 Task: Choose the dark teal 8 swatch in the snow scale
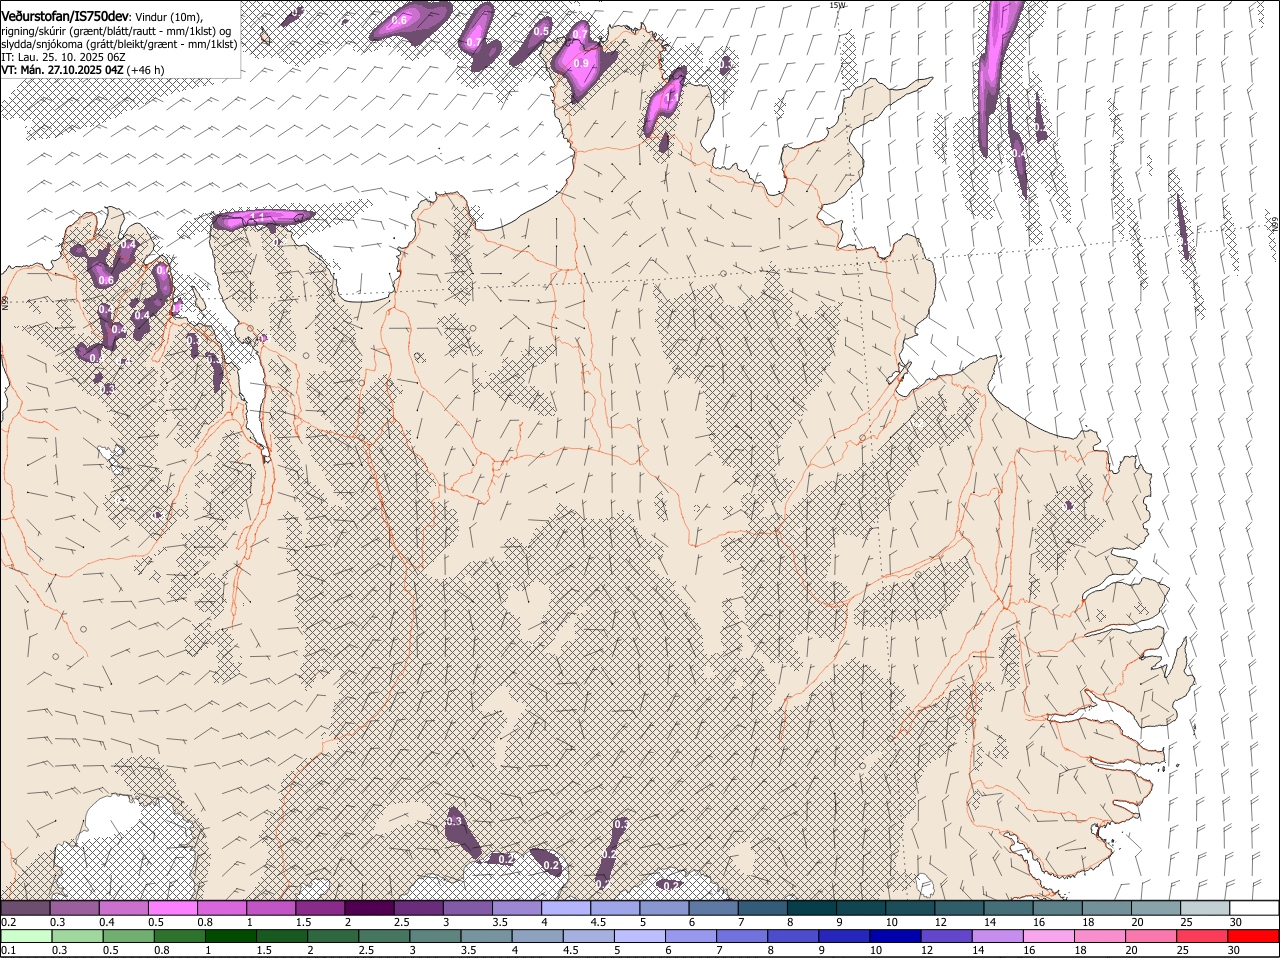click(810, 907)
